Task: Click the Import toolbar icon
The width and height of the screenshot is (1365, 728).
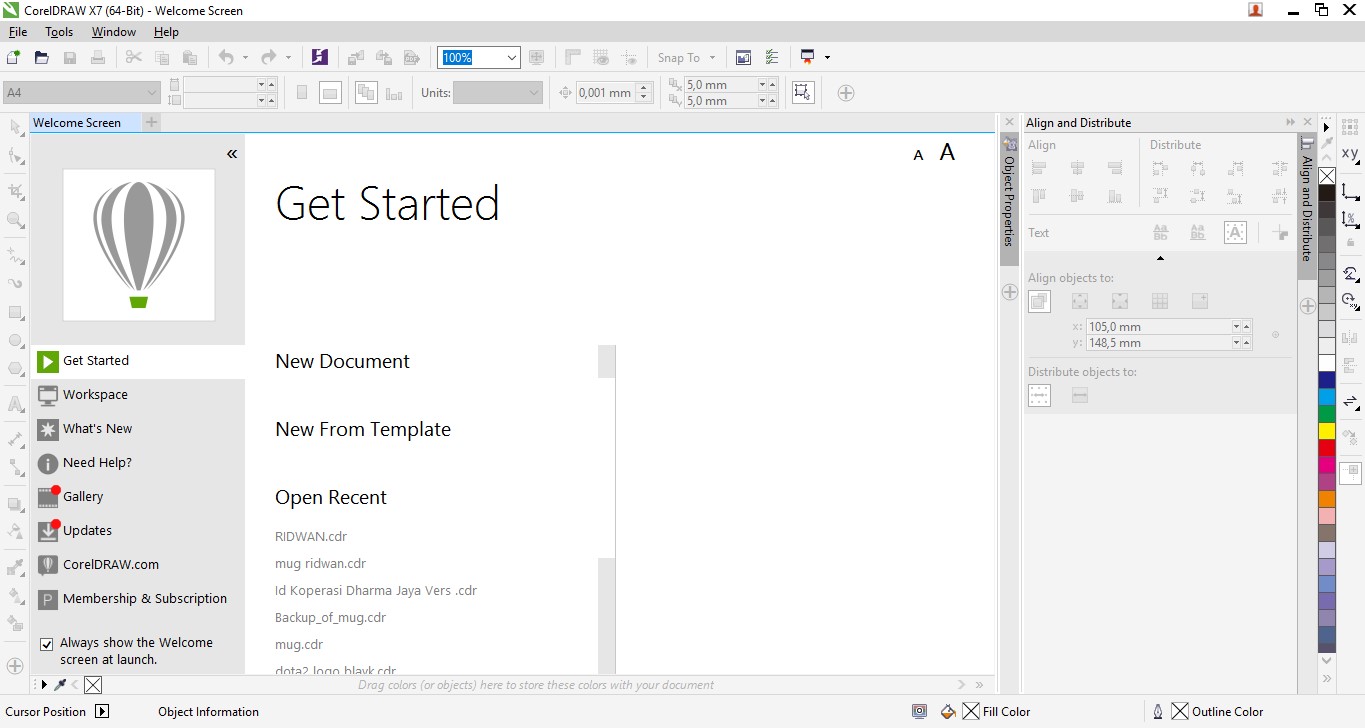Action: (356, 57)
